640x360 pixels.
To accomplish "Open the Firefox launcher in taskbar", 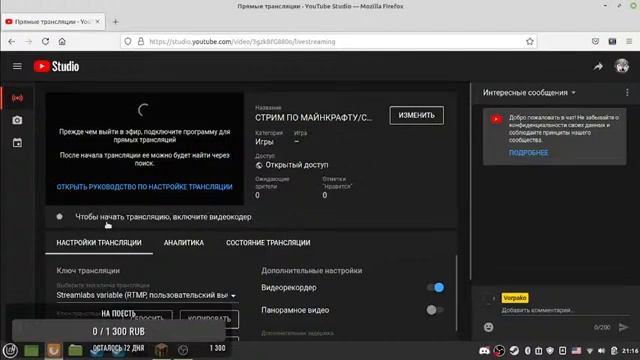I will pos(53,350).
